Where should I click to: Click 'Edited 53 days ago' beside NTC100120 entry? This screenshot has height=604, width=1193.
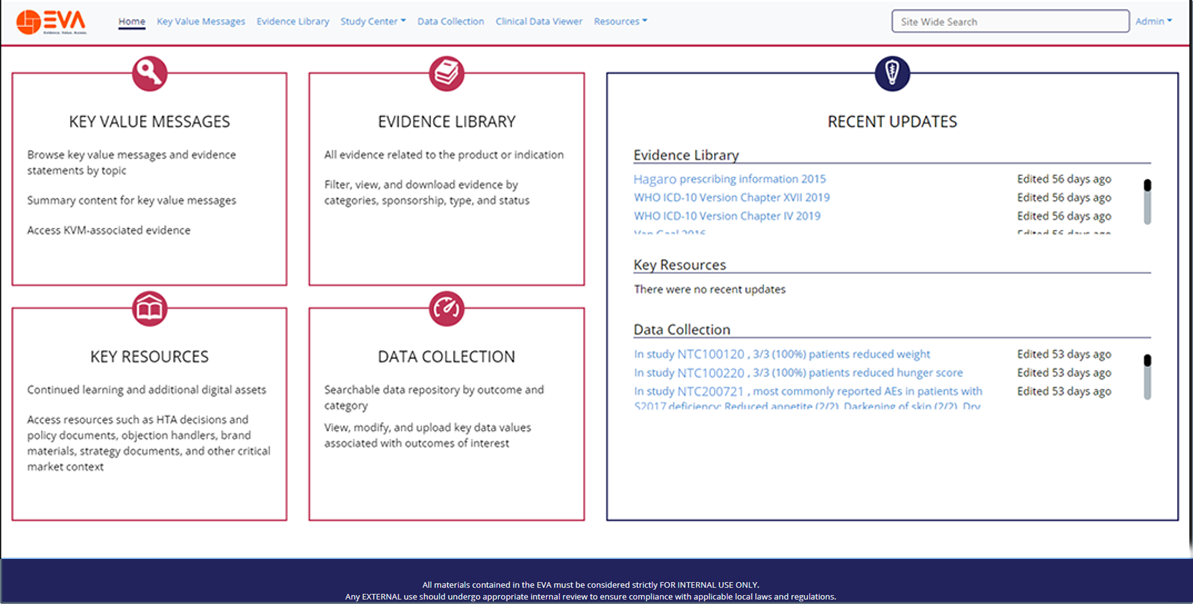pos(1064,354)
